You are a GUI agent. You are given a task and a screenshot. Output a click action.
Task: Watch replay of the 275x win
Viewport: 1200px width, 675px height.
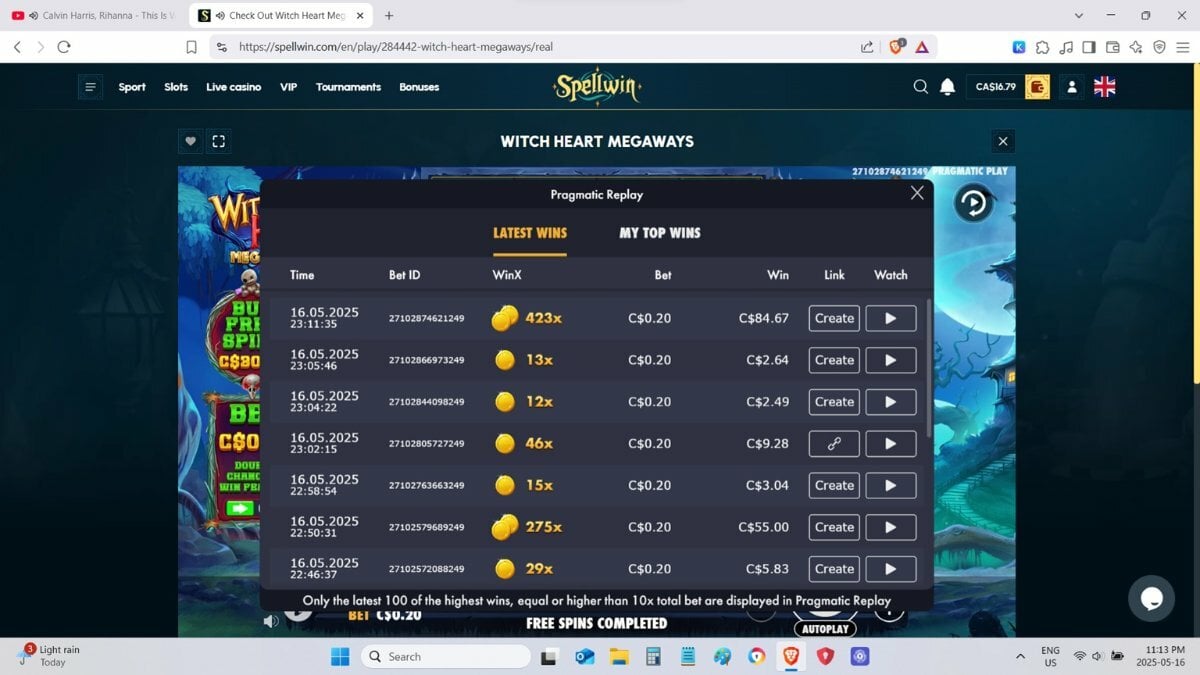[x=890, y=527]
